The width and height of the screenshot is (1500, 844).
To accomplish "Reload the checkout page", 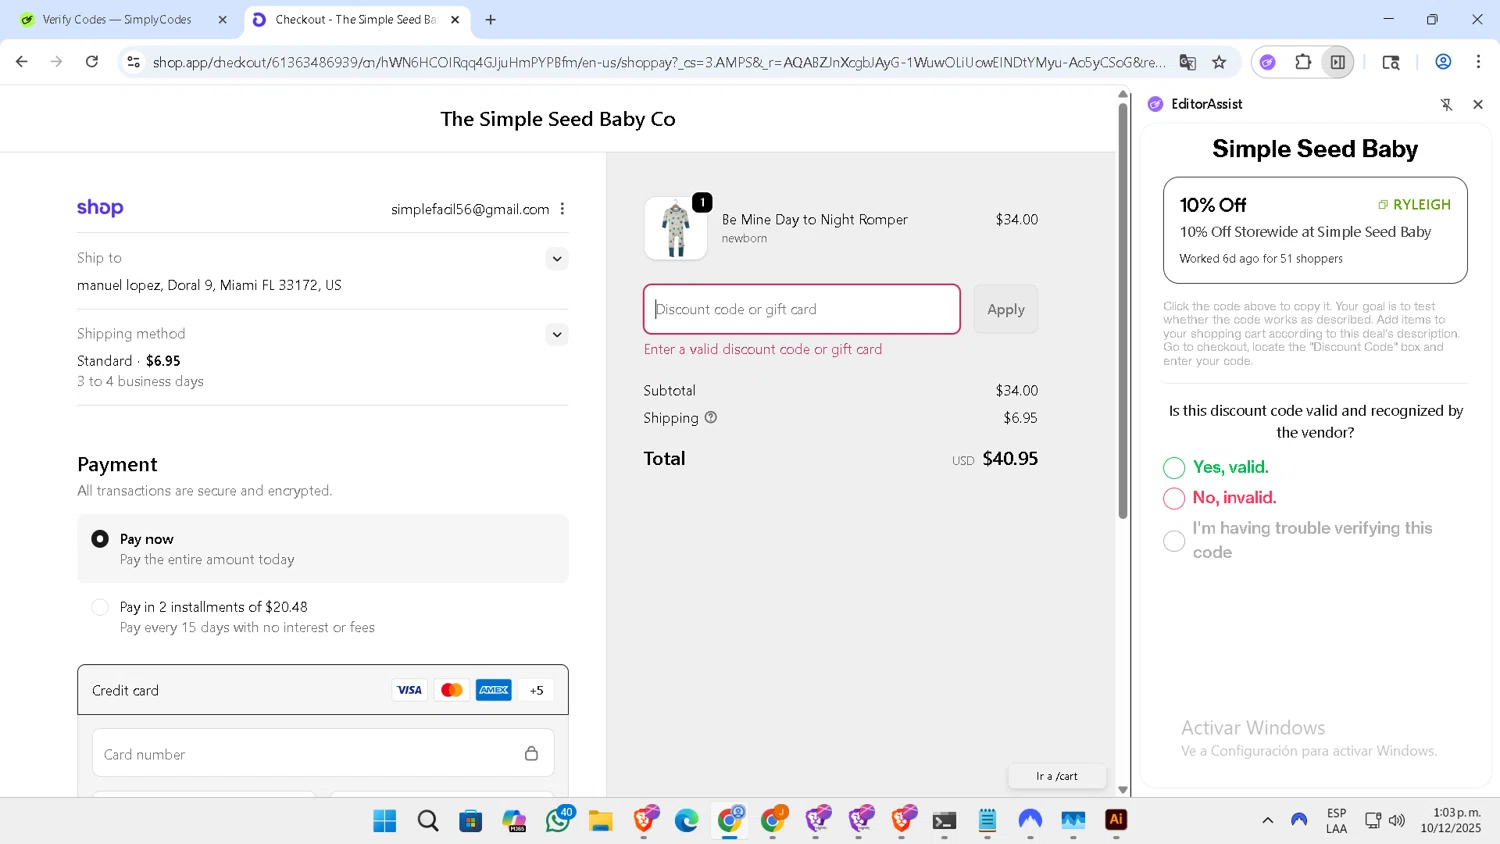I will 92,62.
